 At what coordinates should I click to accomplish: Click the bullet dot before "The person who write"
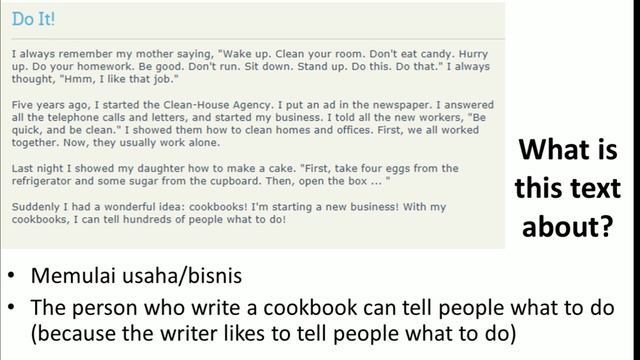[x=11, y=307]
